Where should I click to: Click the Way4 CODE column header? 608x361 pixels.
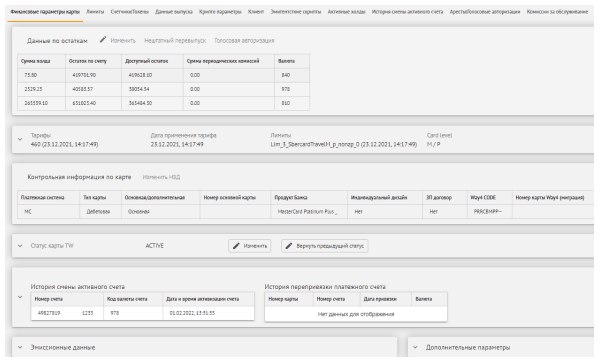[490, 198]
